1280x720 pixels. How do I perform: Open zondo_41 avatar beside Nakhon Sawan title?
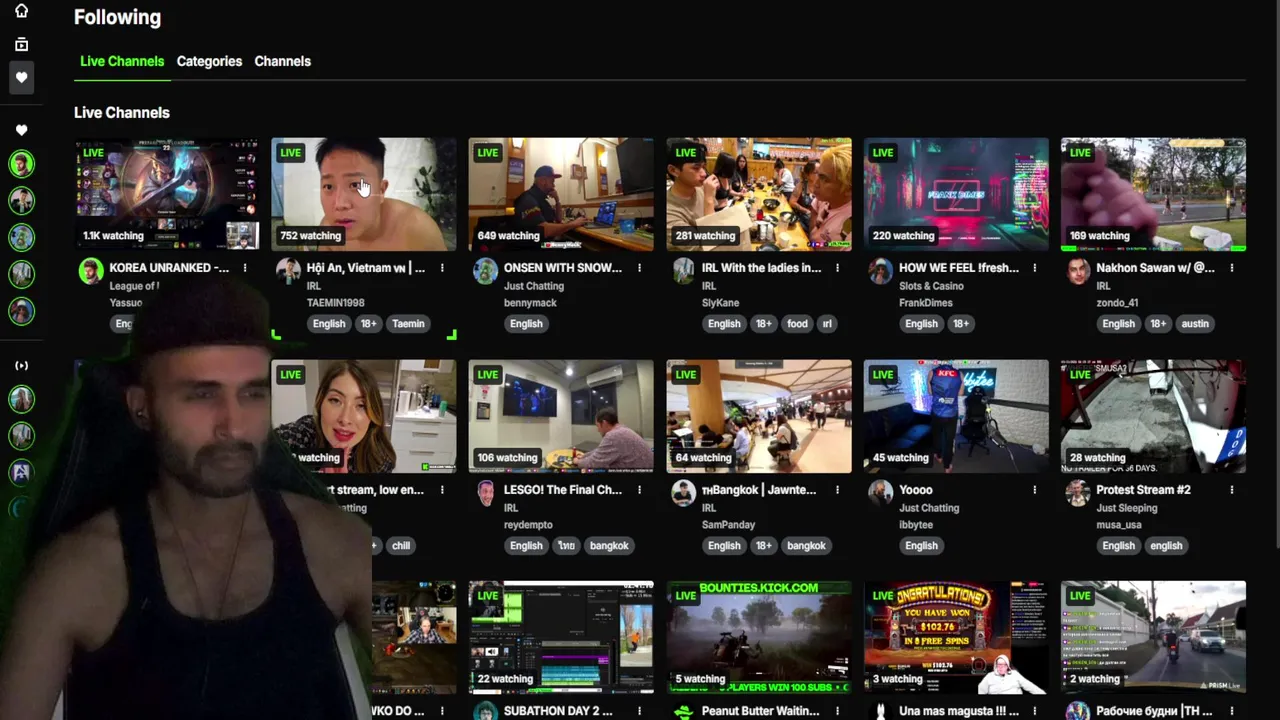1077,271
